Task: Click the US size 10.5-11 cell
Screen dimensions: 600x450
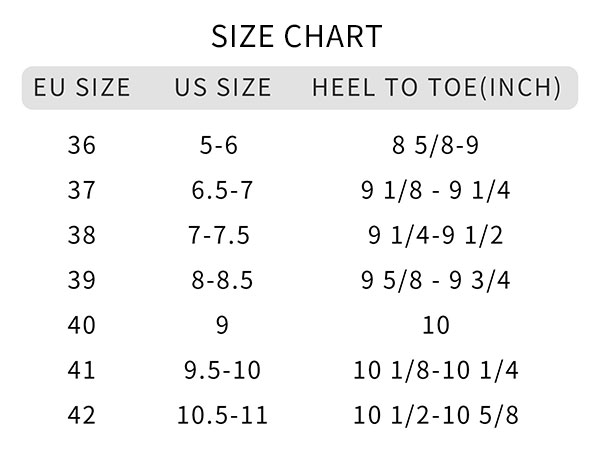Action: pyautogui.click(x=222, y=415)
